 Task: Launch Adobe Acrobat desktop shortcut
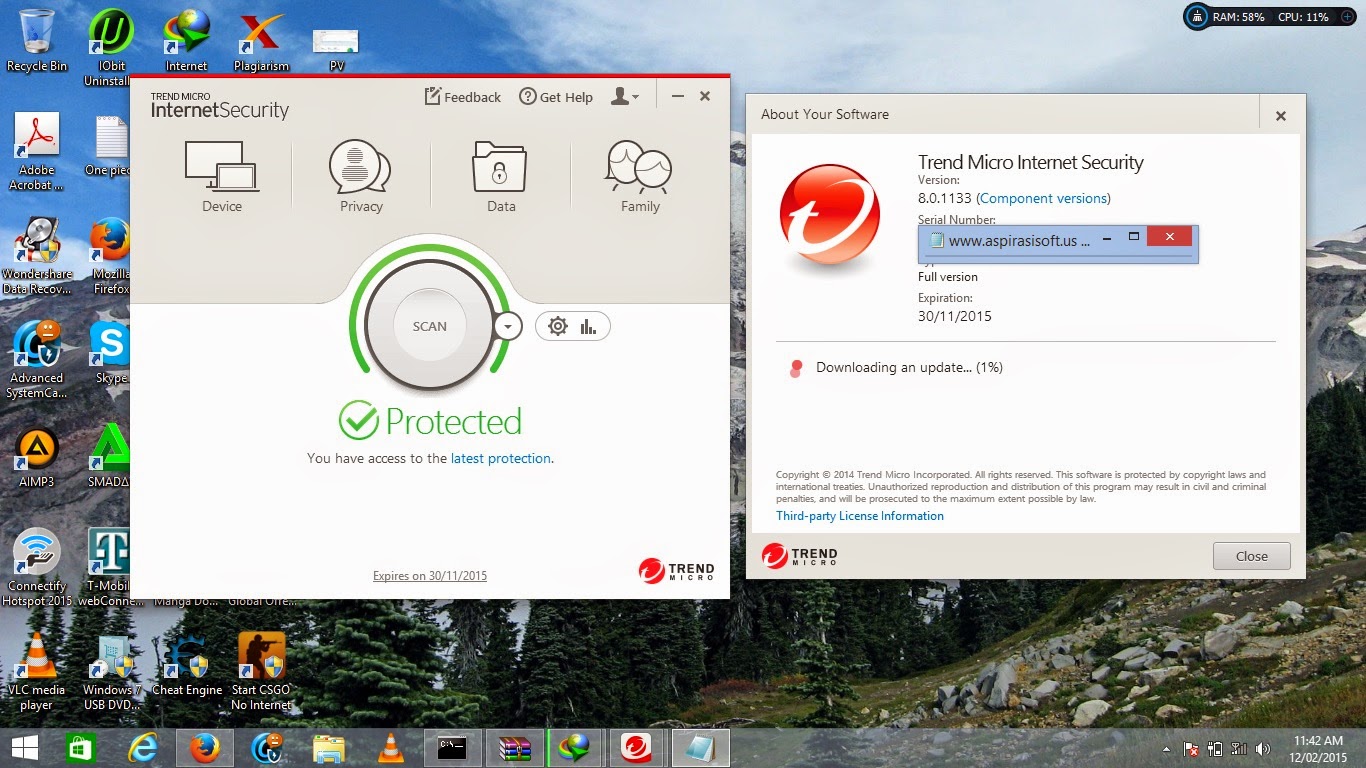click(37, 151)
